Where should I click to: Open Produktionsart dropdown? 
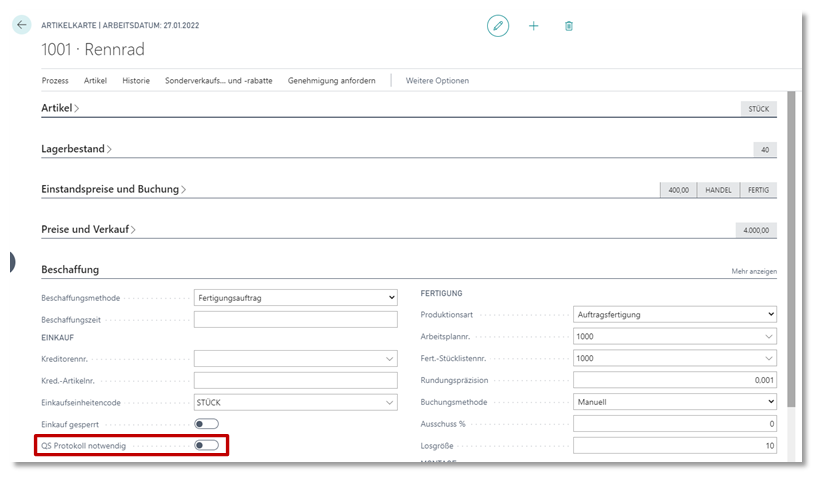tap(675, 314)
